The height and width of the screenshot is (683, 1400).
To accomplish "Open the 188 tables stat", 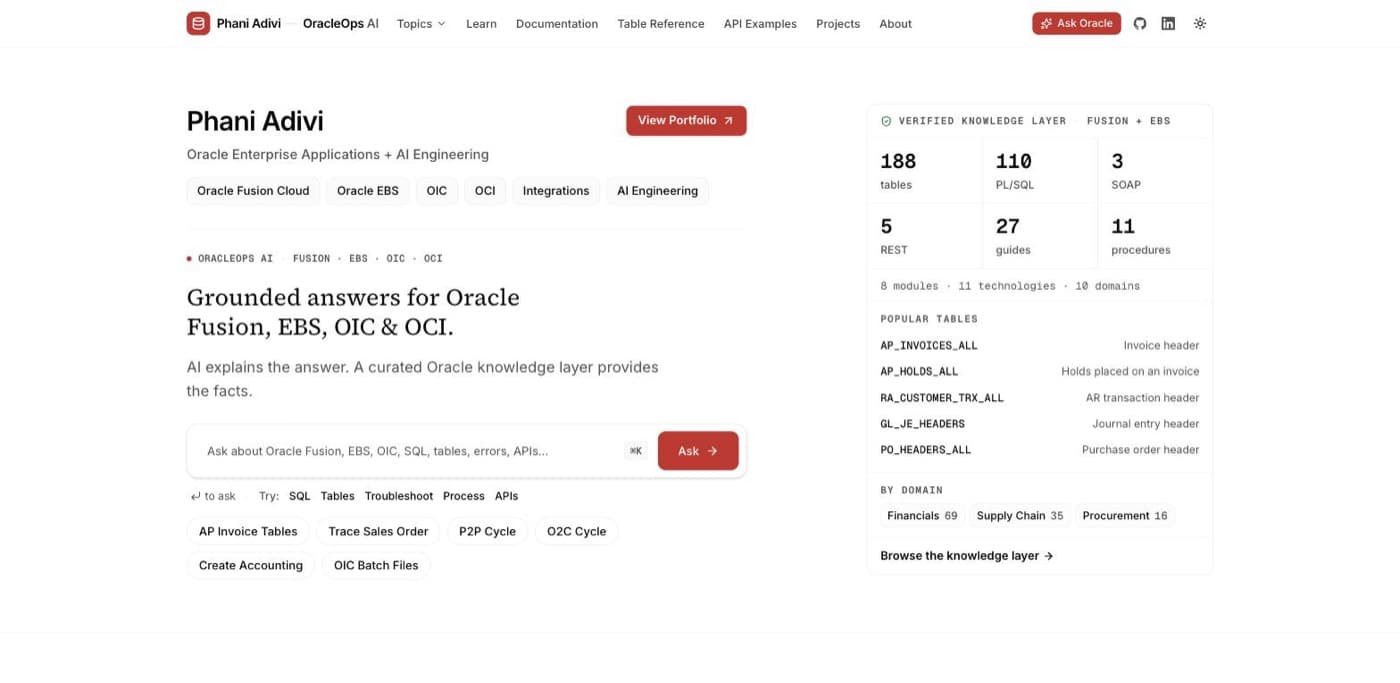I will pos(925,171).
